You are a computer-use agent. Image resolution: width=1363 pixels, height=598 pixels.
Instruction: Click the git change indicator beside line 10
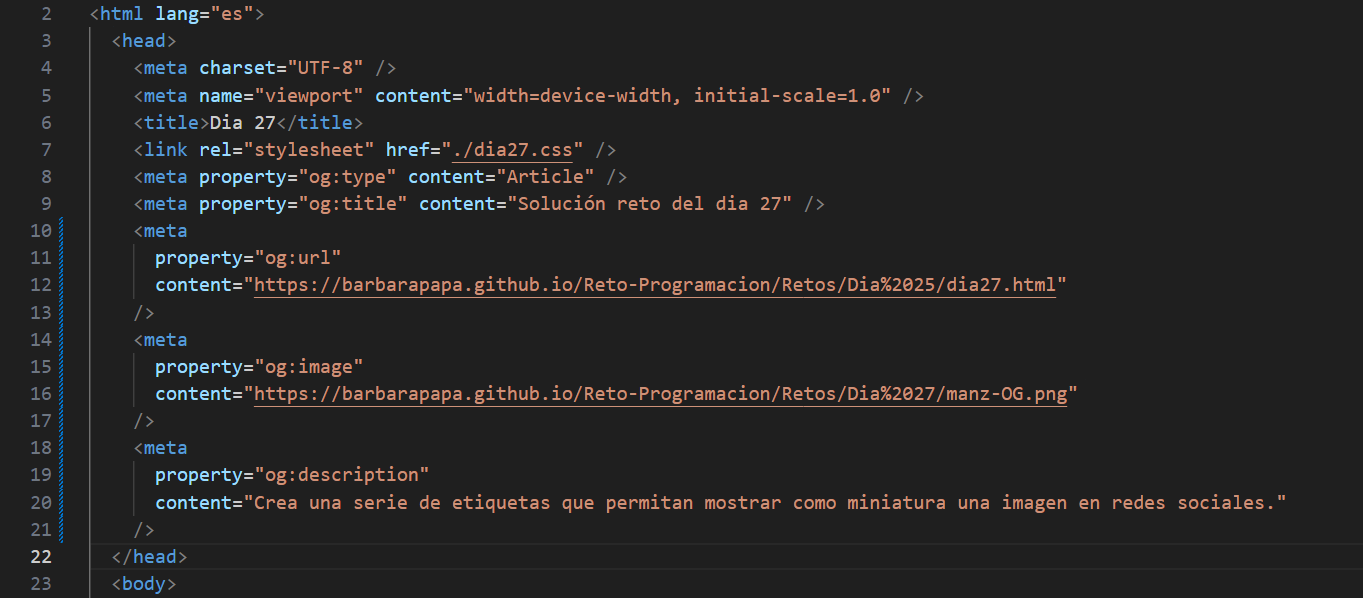pos(61,230)
